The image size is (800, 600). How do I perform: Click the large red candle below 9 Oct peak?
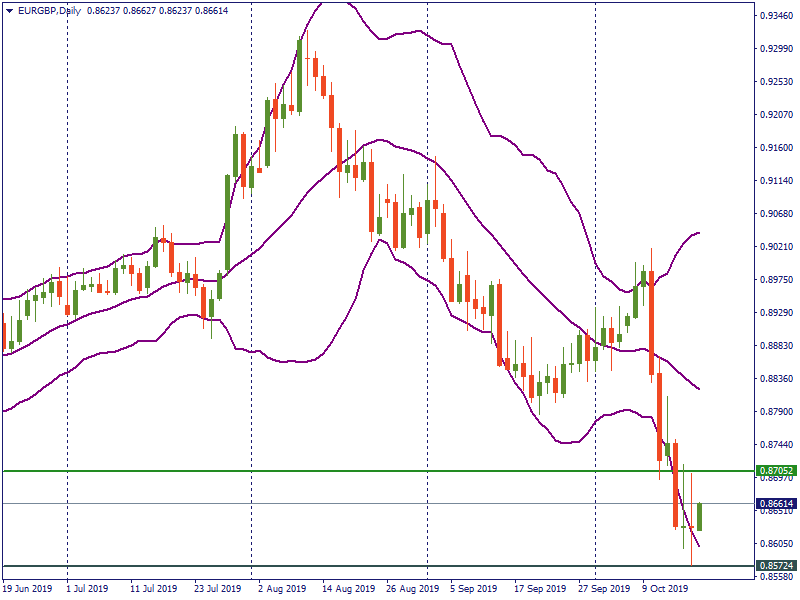tap(652, 322)
